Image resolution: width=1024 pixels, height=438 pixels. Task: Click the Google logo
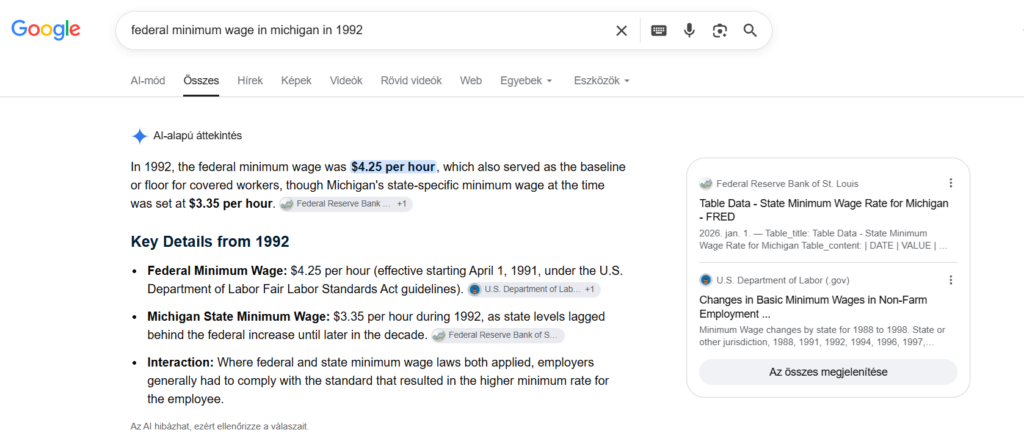pyautogui.click(x=46, y=29)
